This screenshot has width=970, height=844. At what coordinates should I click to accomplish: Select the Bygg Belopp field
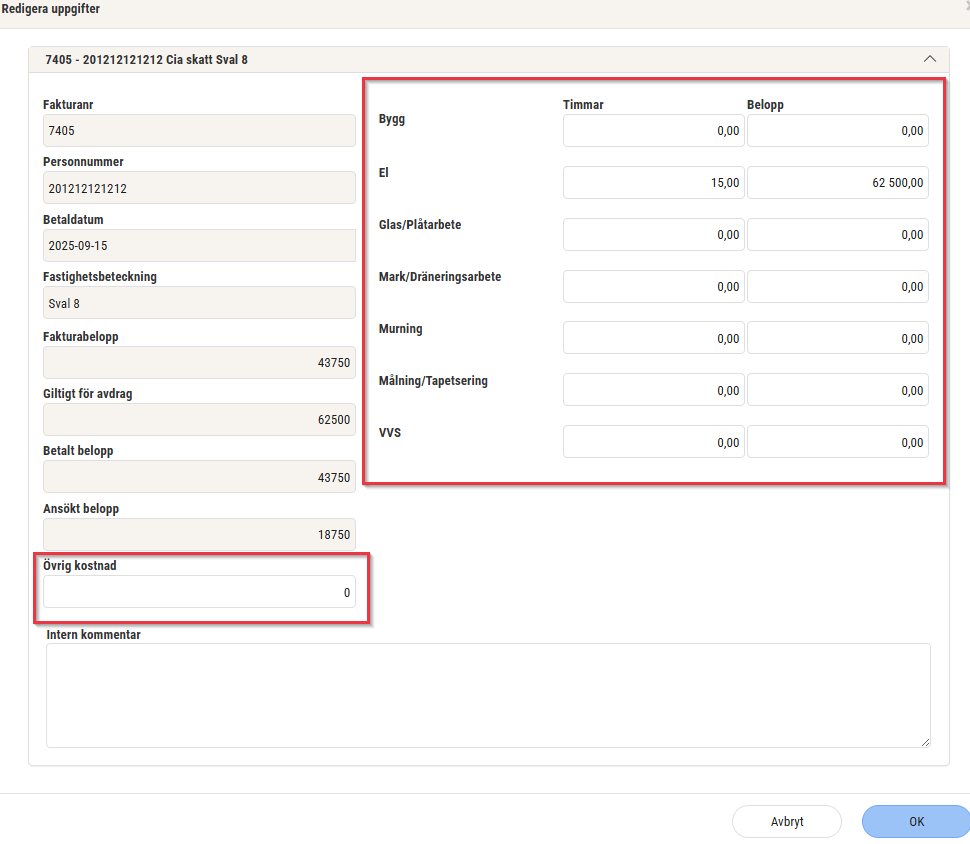tap(837, 131)
